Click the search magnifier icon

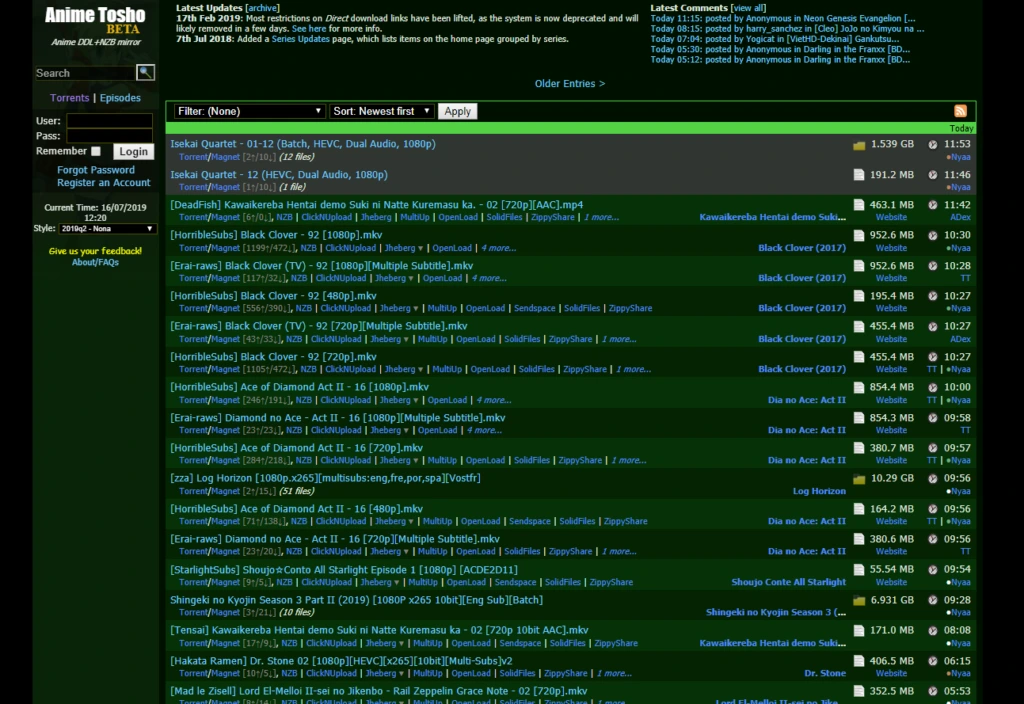point(146,72)
